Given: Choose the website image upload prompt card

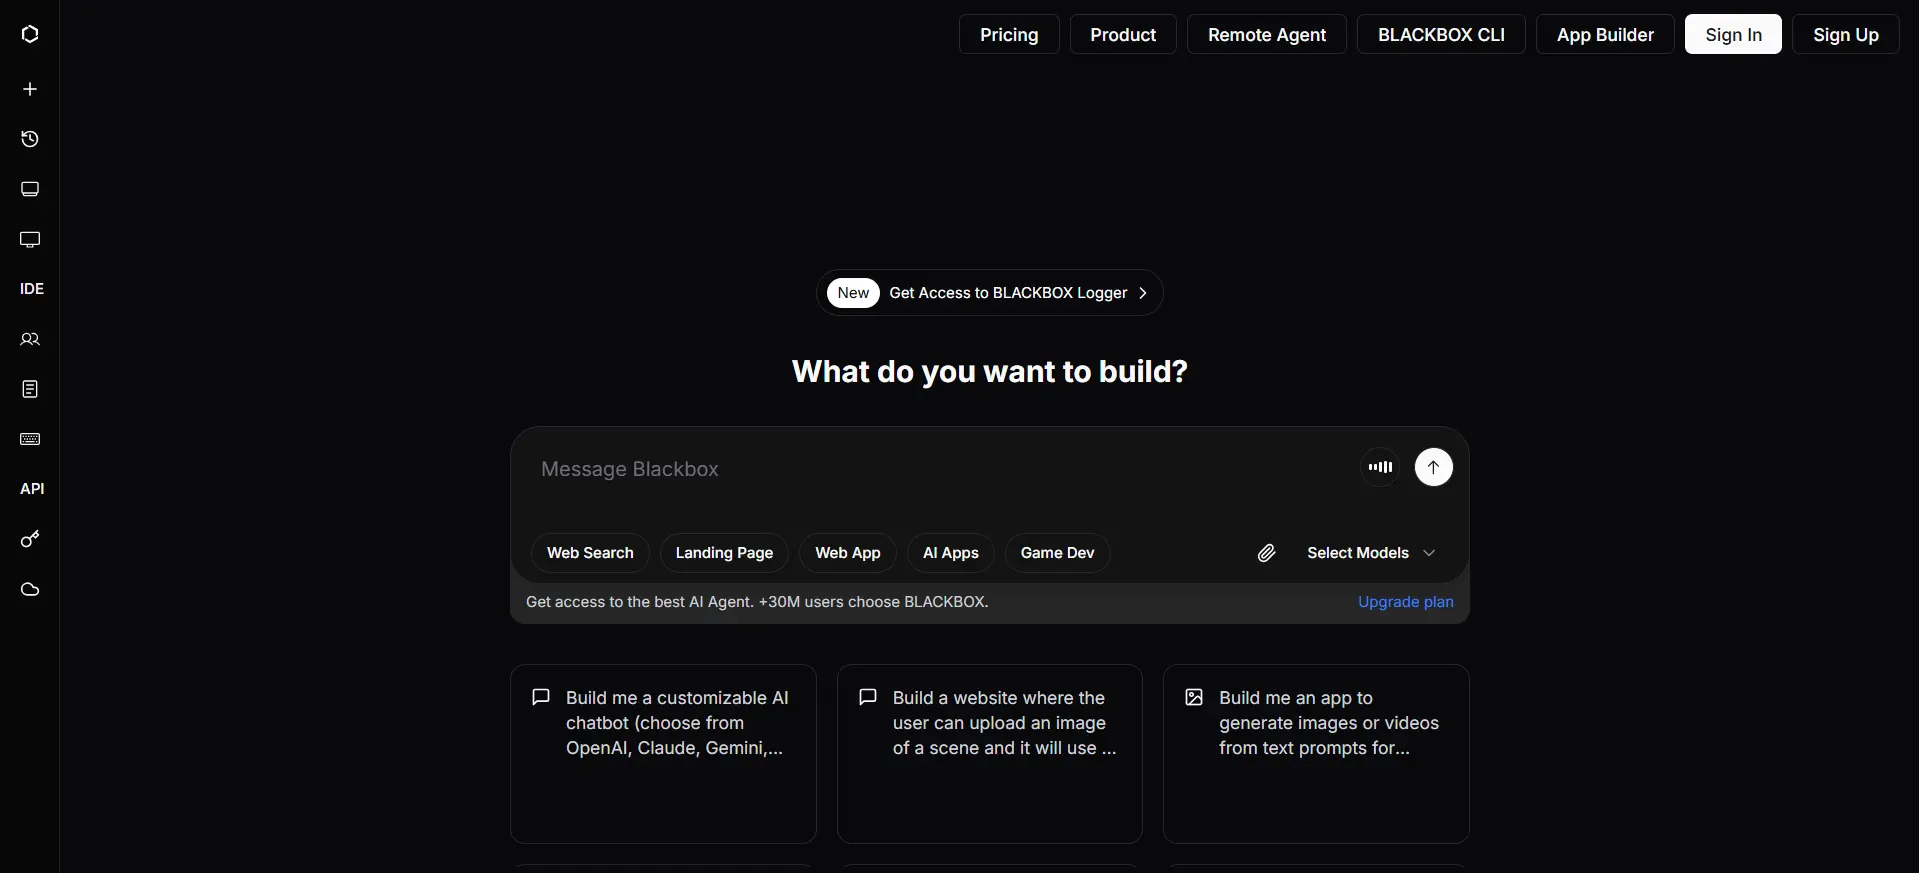Looking at the screenshot, I should click(990, 754).
